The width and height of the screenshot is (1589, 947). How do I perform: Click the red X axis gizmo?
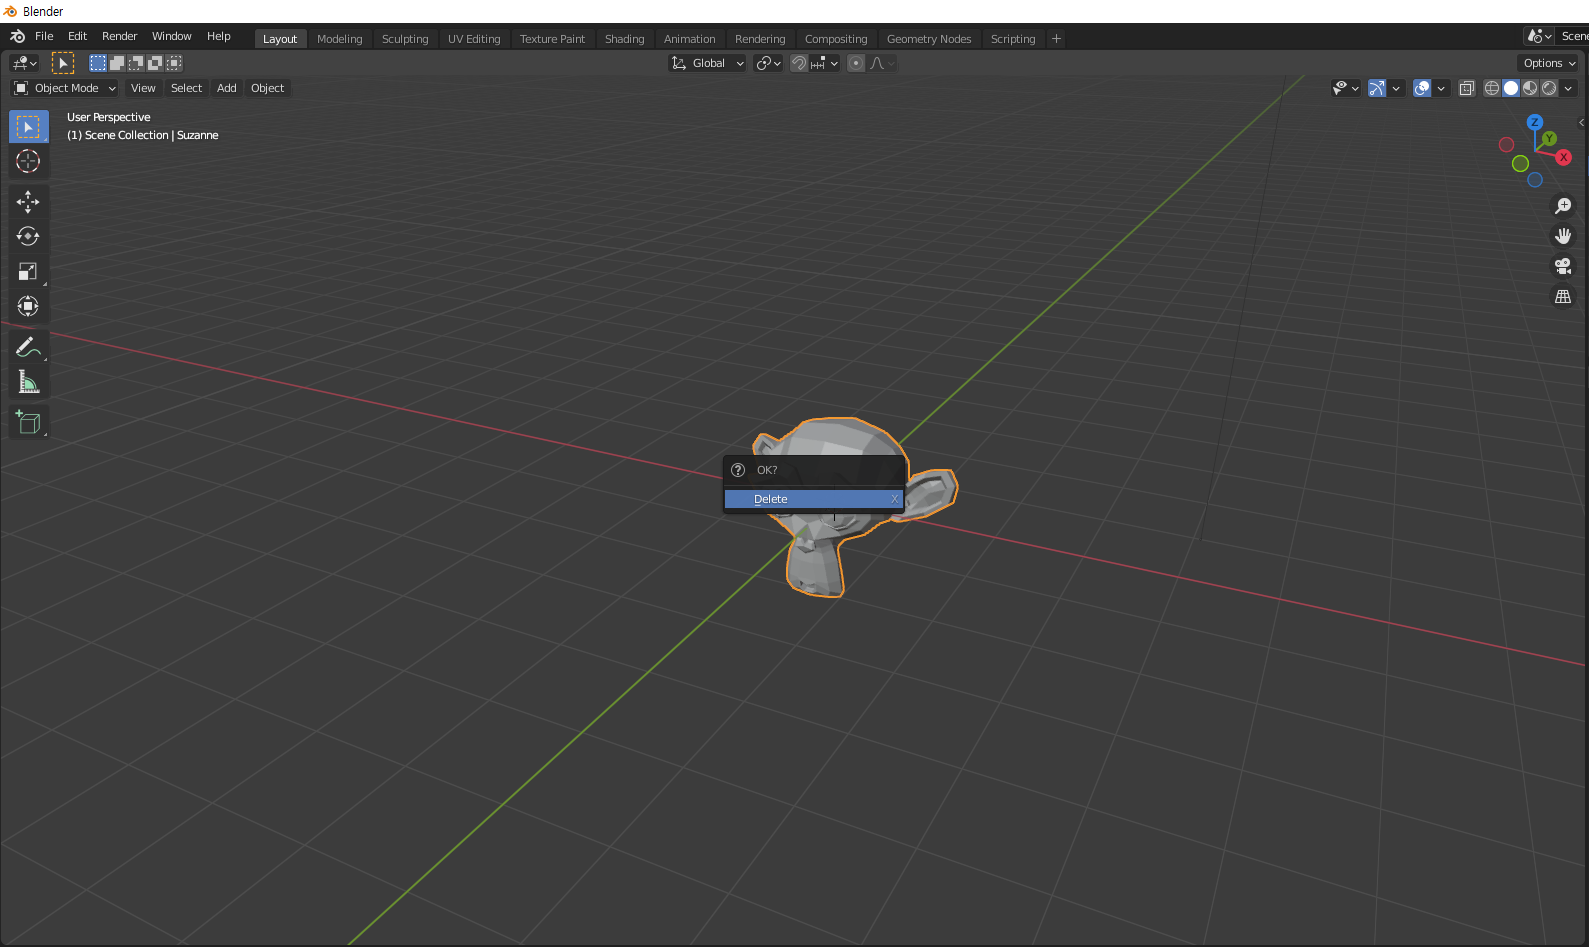click(x=1564, y=157)
